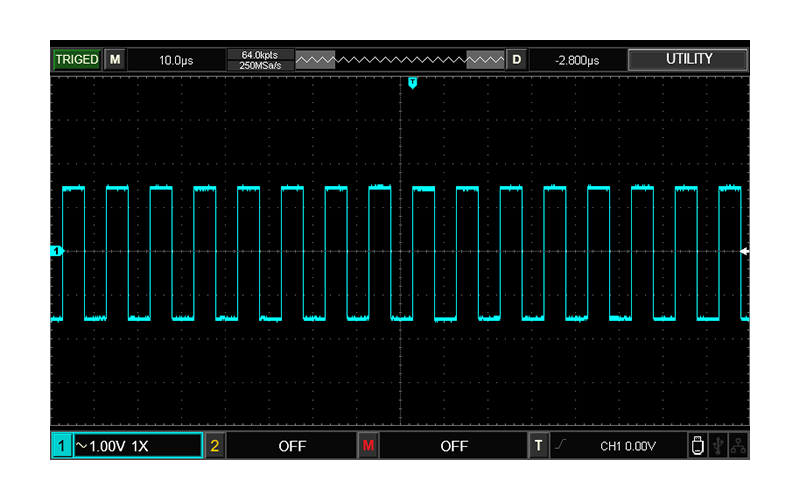Open the 10.0µs timebase scale setting
The width and height of the screenshot is (800, 500).
click(176, 60)
